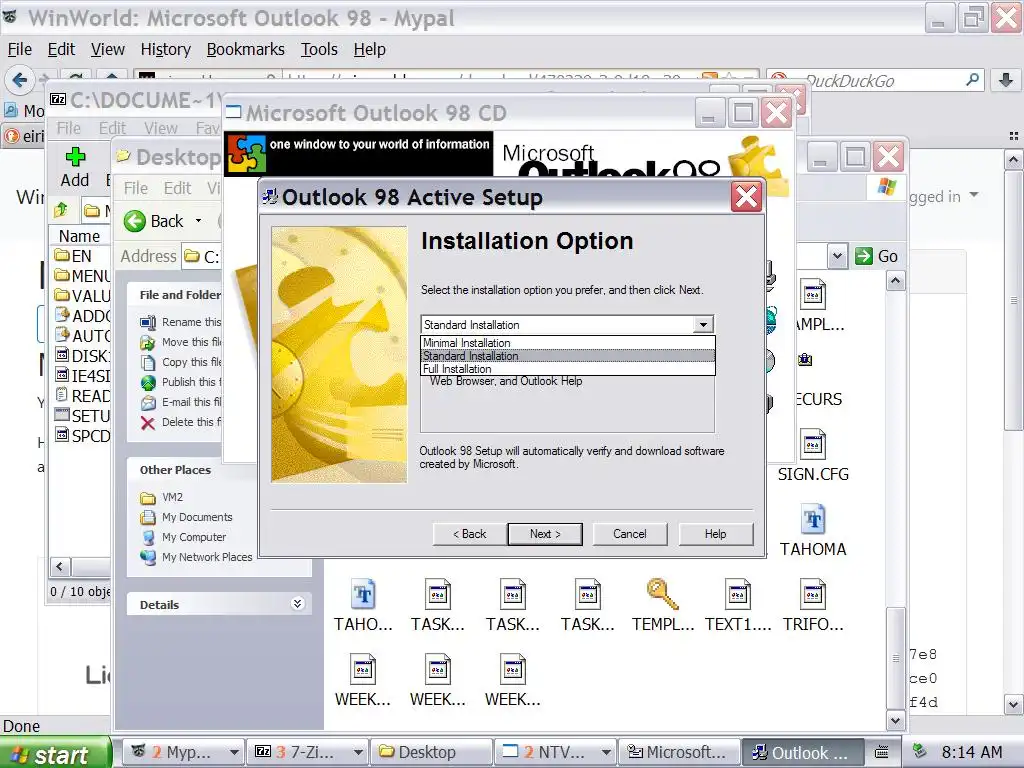Select Minimal Installation from the dropdown list
The image size is (1024, 768).
[x=568, y=342]
